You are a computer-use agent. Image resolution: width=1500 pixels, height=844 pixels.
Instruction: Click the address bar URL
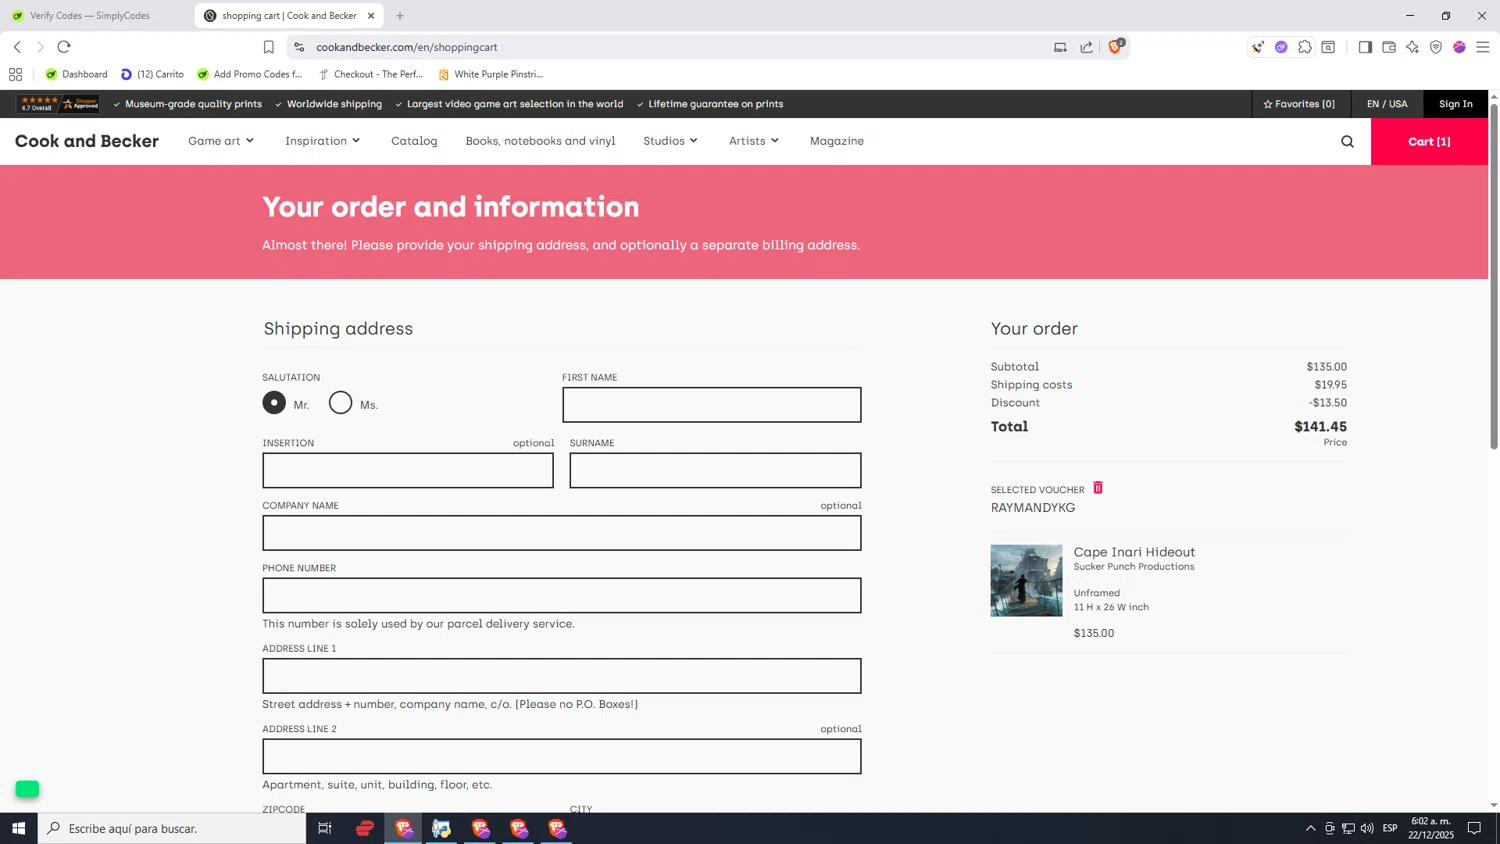pos(407,47)
